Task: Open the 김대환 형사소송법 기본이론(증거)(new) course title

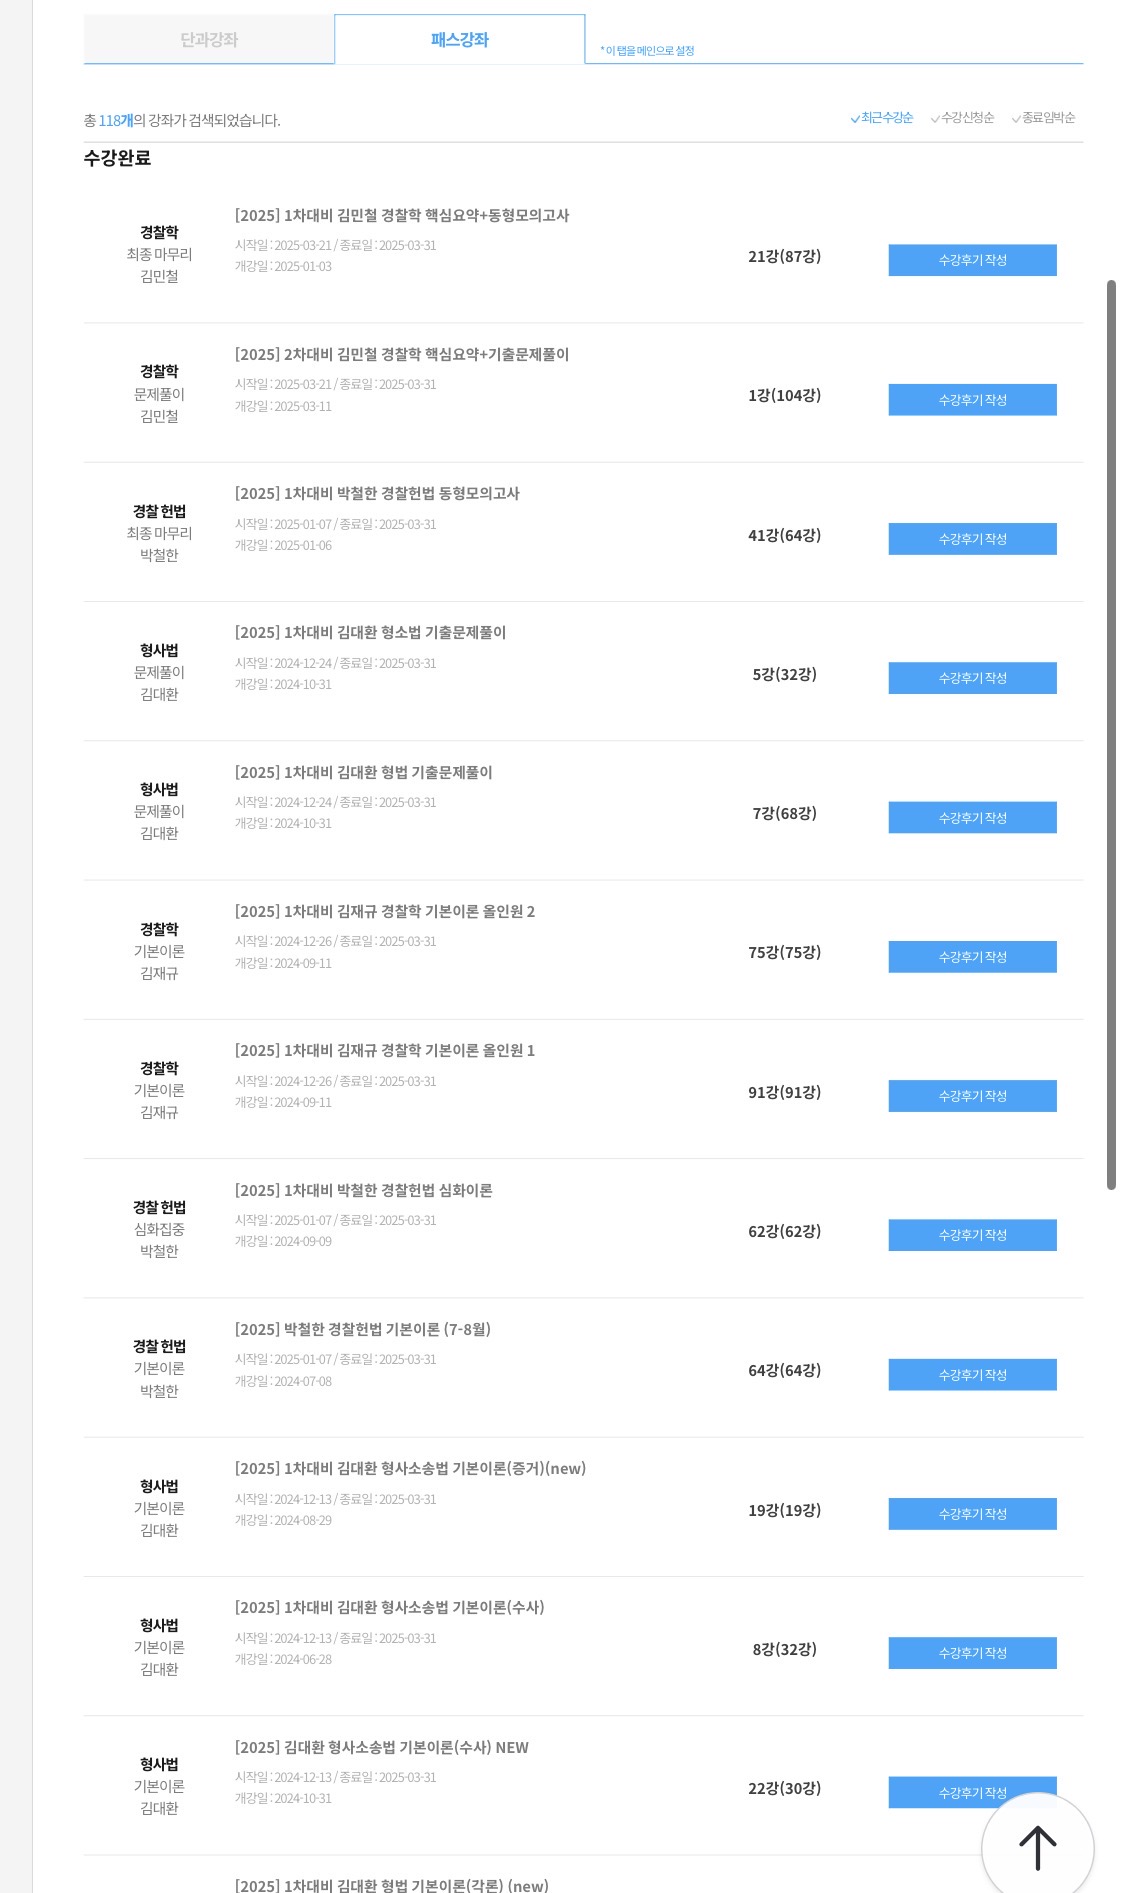Action: pyautogui.click(x=410, y=1469)
